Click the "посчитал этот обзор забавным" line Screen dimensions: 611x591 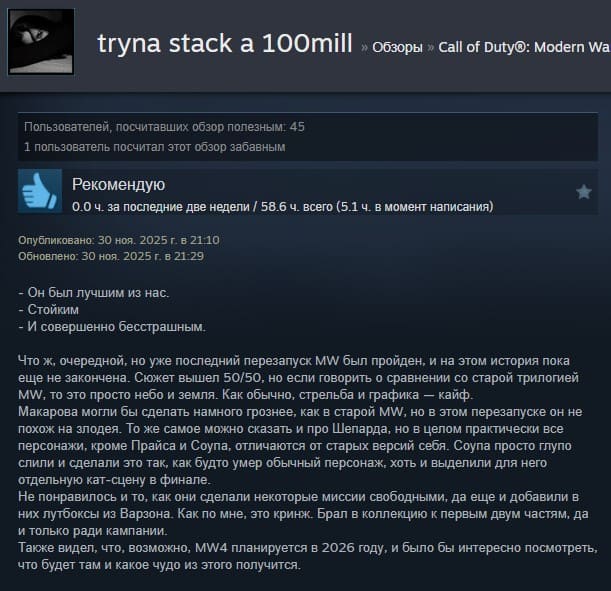(155, 147)
